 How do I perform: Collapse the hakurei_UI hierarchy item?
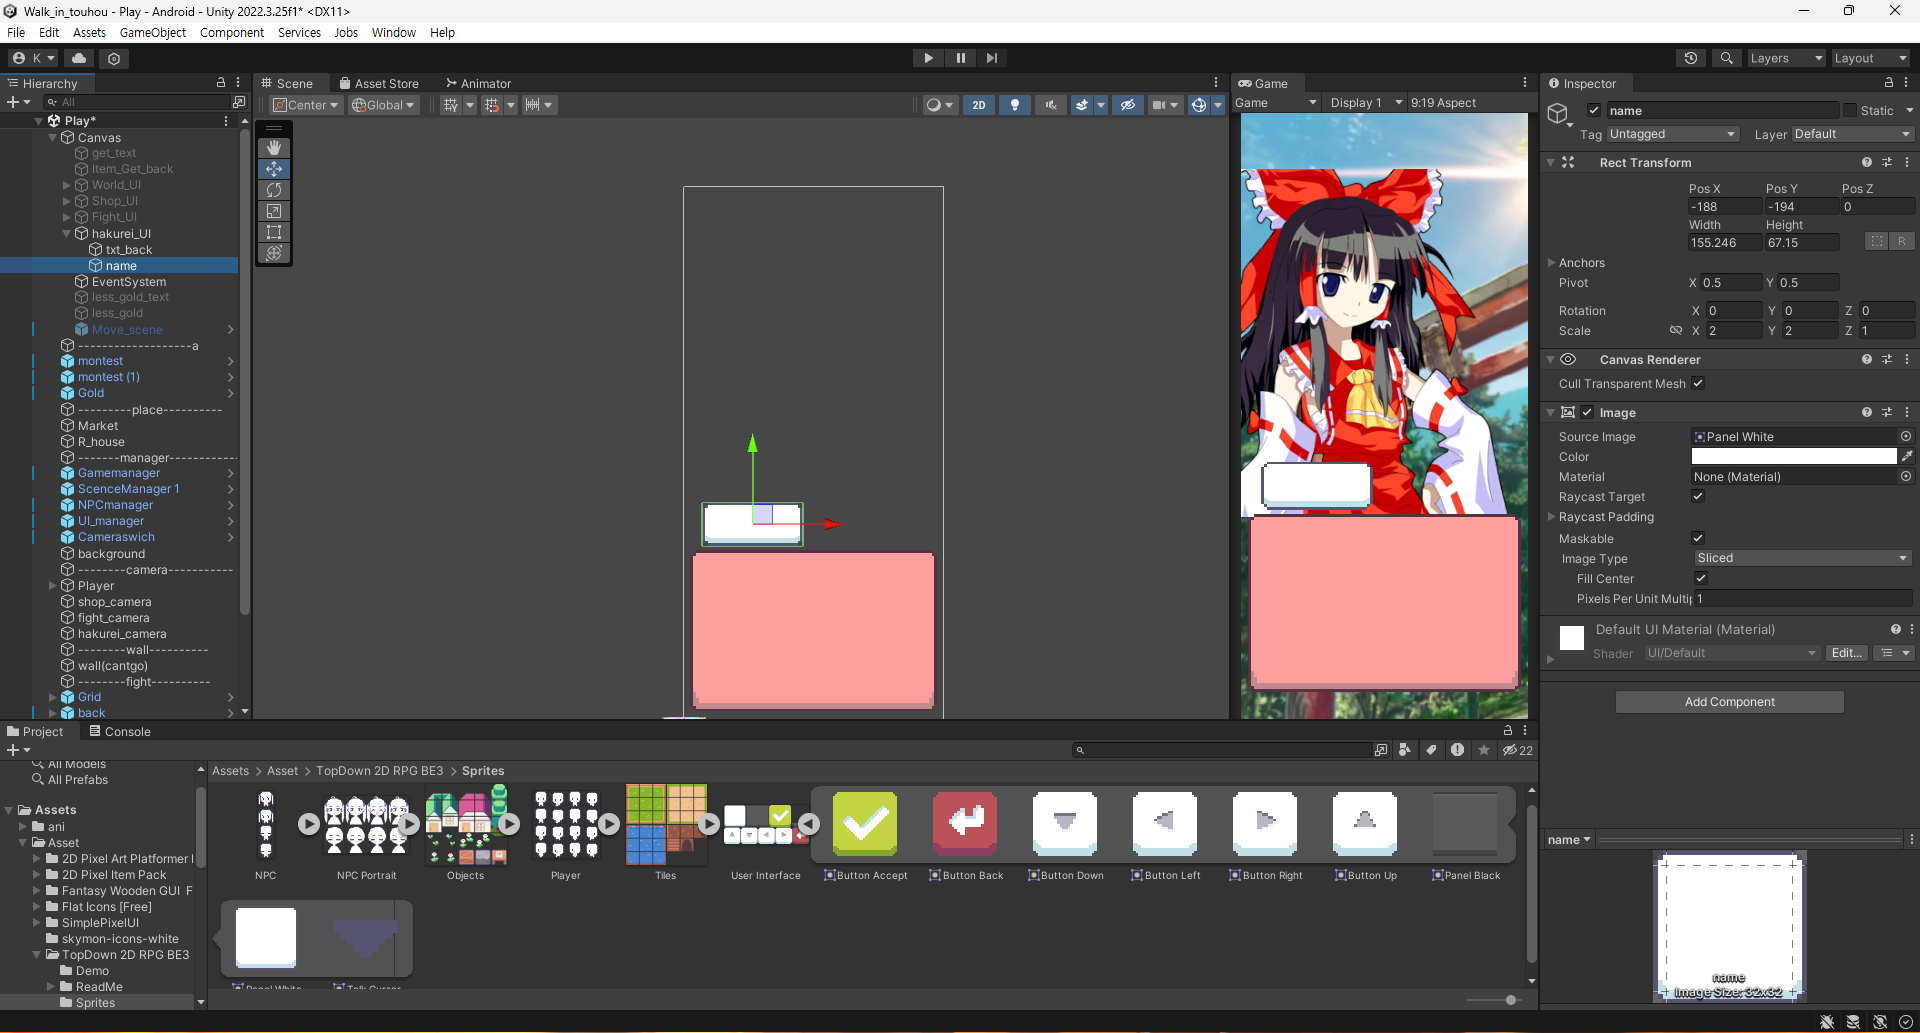67,234
